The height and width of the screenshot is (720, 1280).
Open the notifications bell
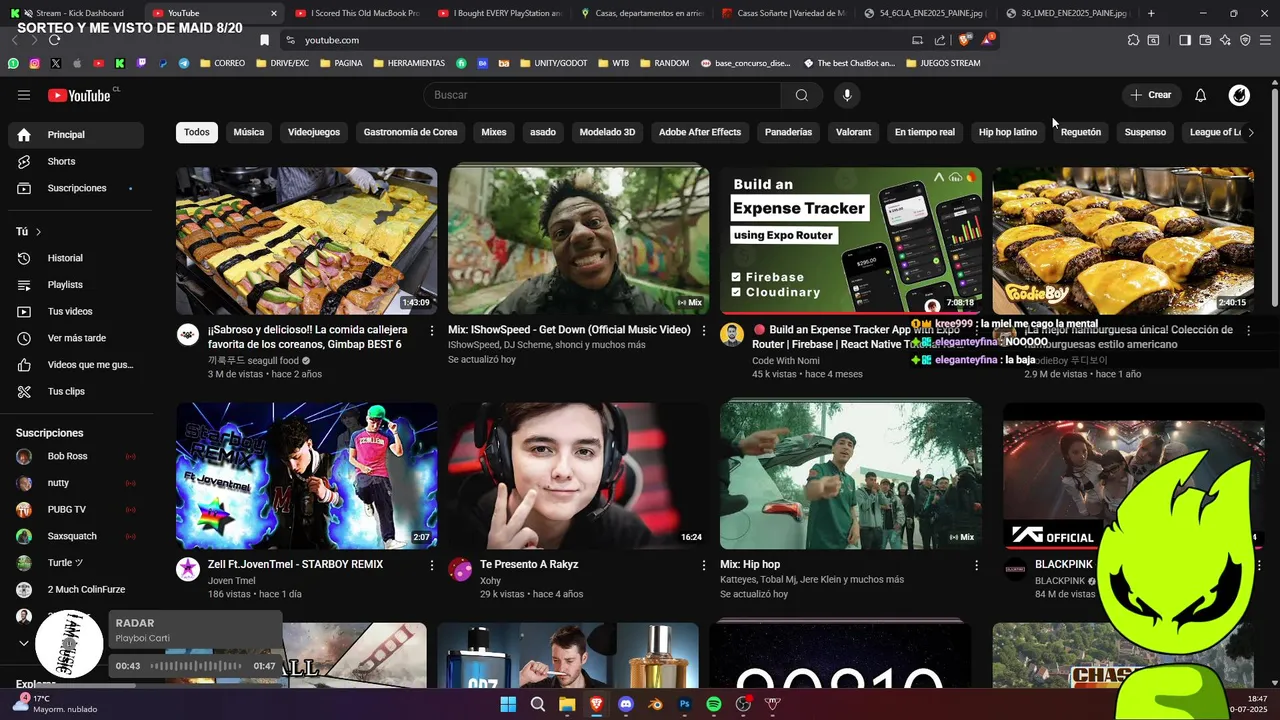(1200, 95)
